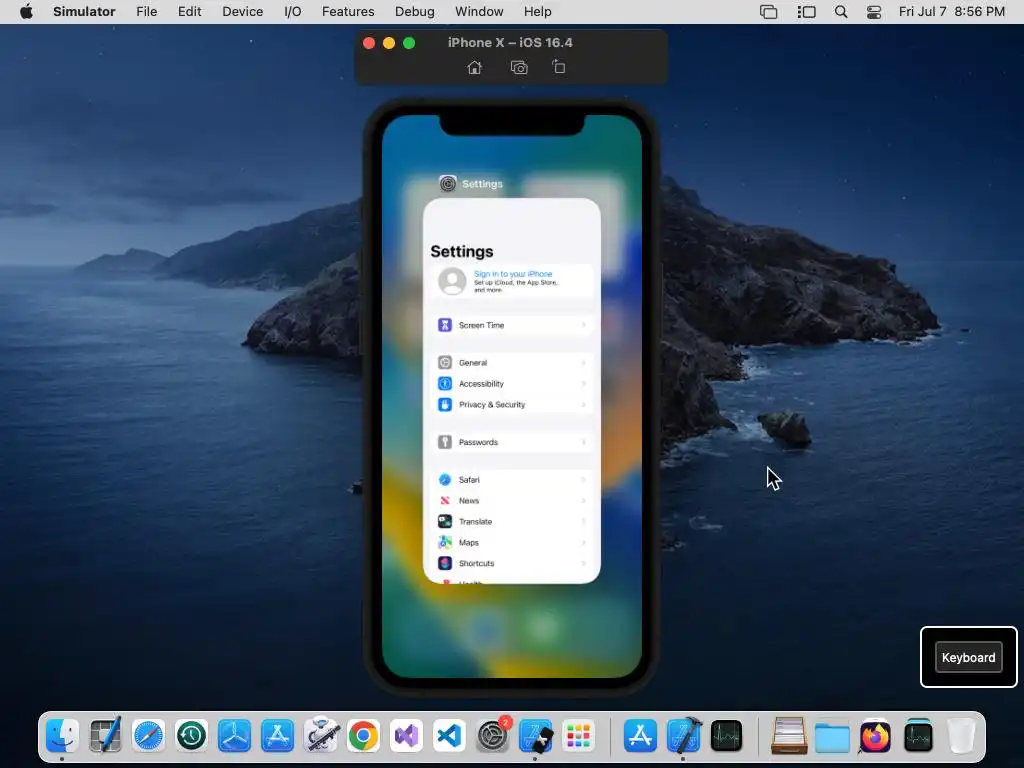Image resolution: width=1024 pixels, height=768 pixels.
Task: Open the Simulator app icon in the Dock
Action: tap(536, 736)
